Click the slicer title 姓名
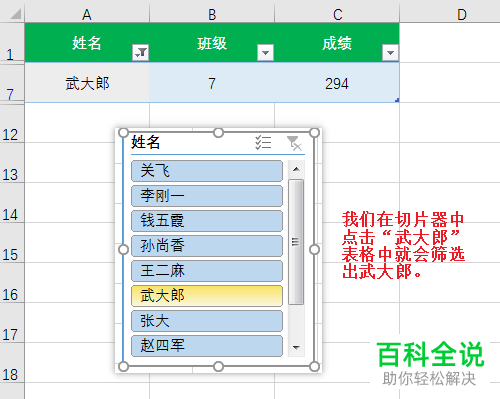 (x=146, y=142)
